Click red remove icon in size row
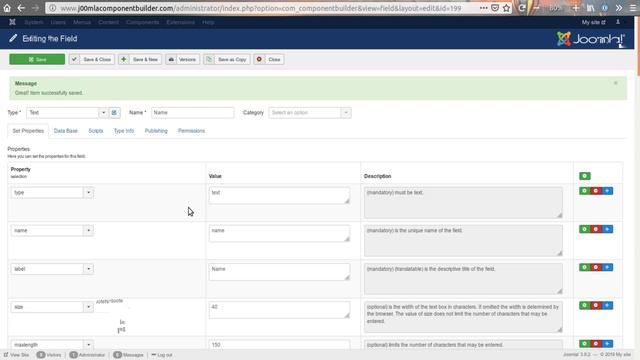Screen dimensions: 640x360 (596, 306)
